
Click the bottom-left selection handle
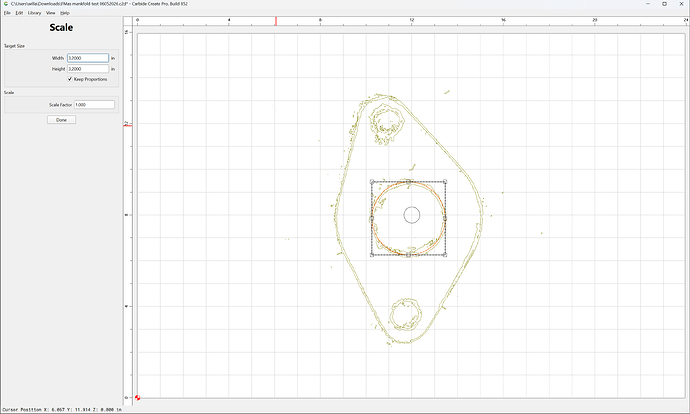point(372,255)
